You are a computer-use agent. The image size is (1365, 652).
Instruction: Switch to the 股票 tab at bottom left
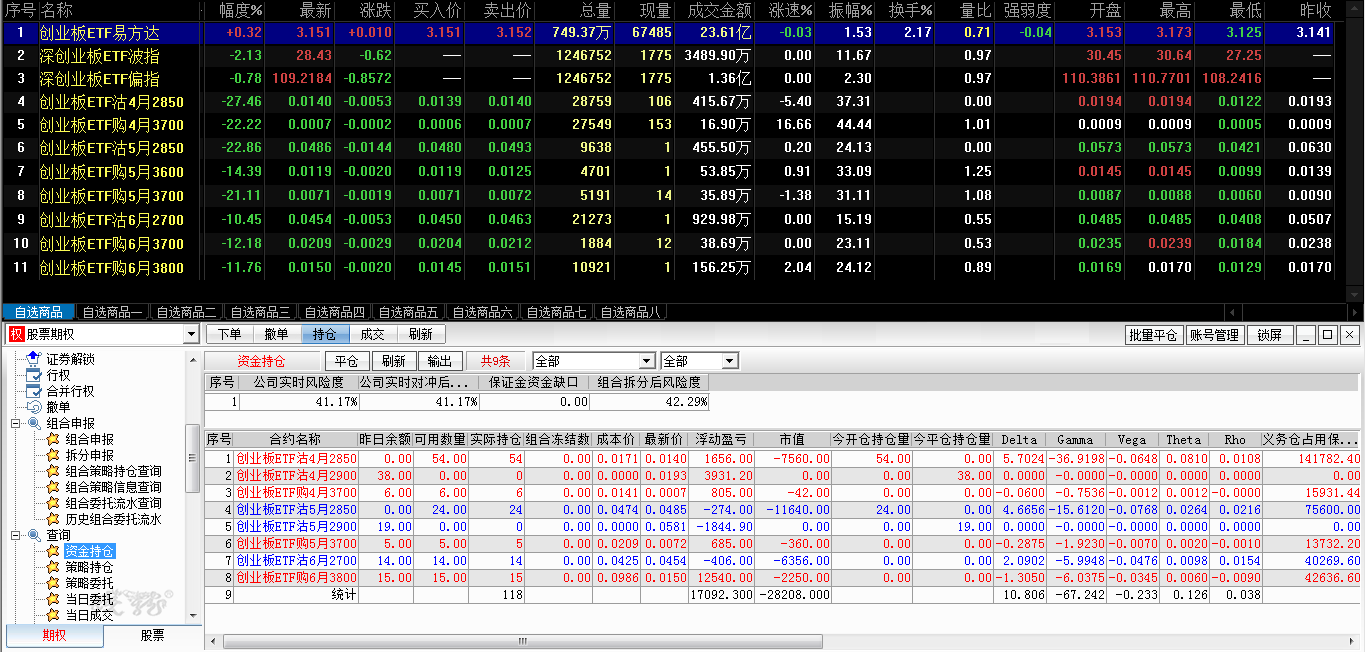[x=152, y=636]
